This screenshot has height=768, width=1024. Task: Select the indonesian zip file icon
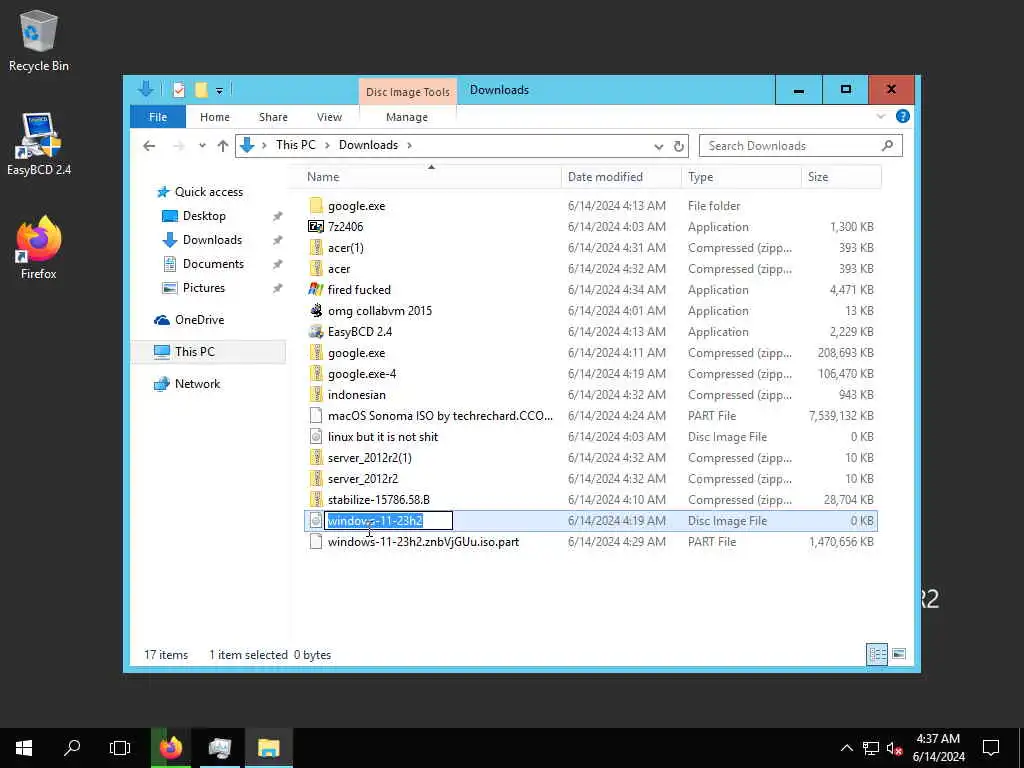coord(316,394)
